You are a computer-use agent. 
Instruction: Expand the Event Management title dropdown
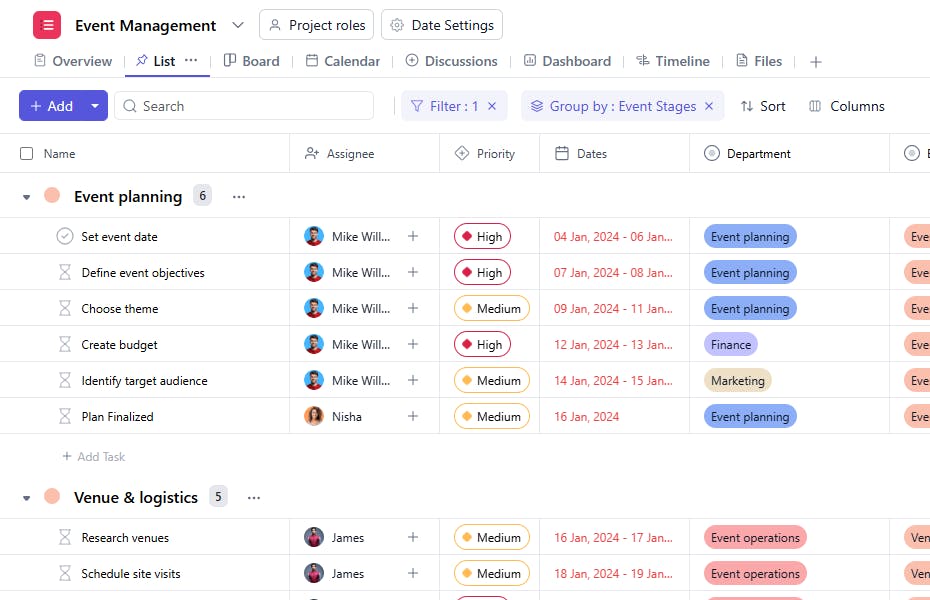[x=237, y=25]
